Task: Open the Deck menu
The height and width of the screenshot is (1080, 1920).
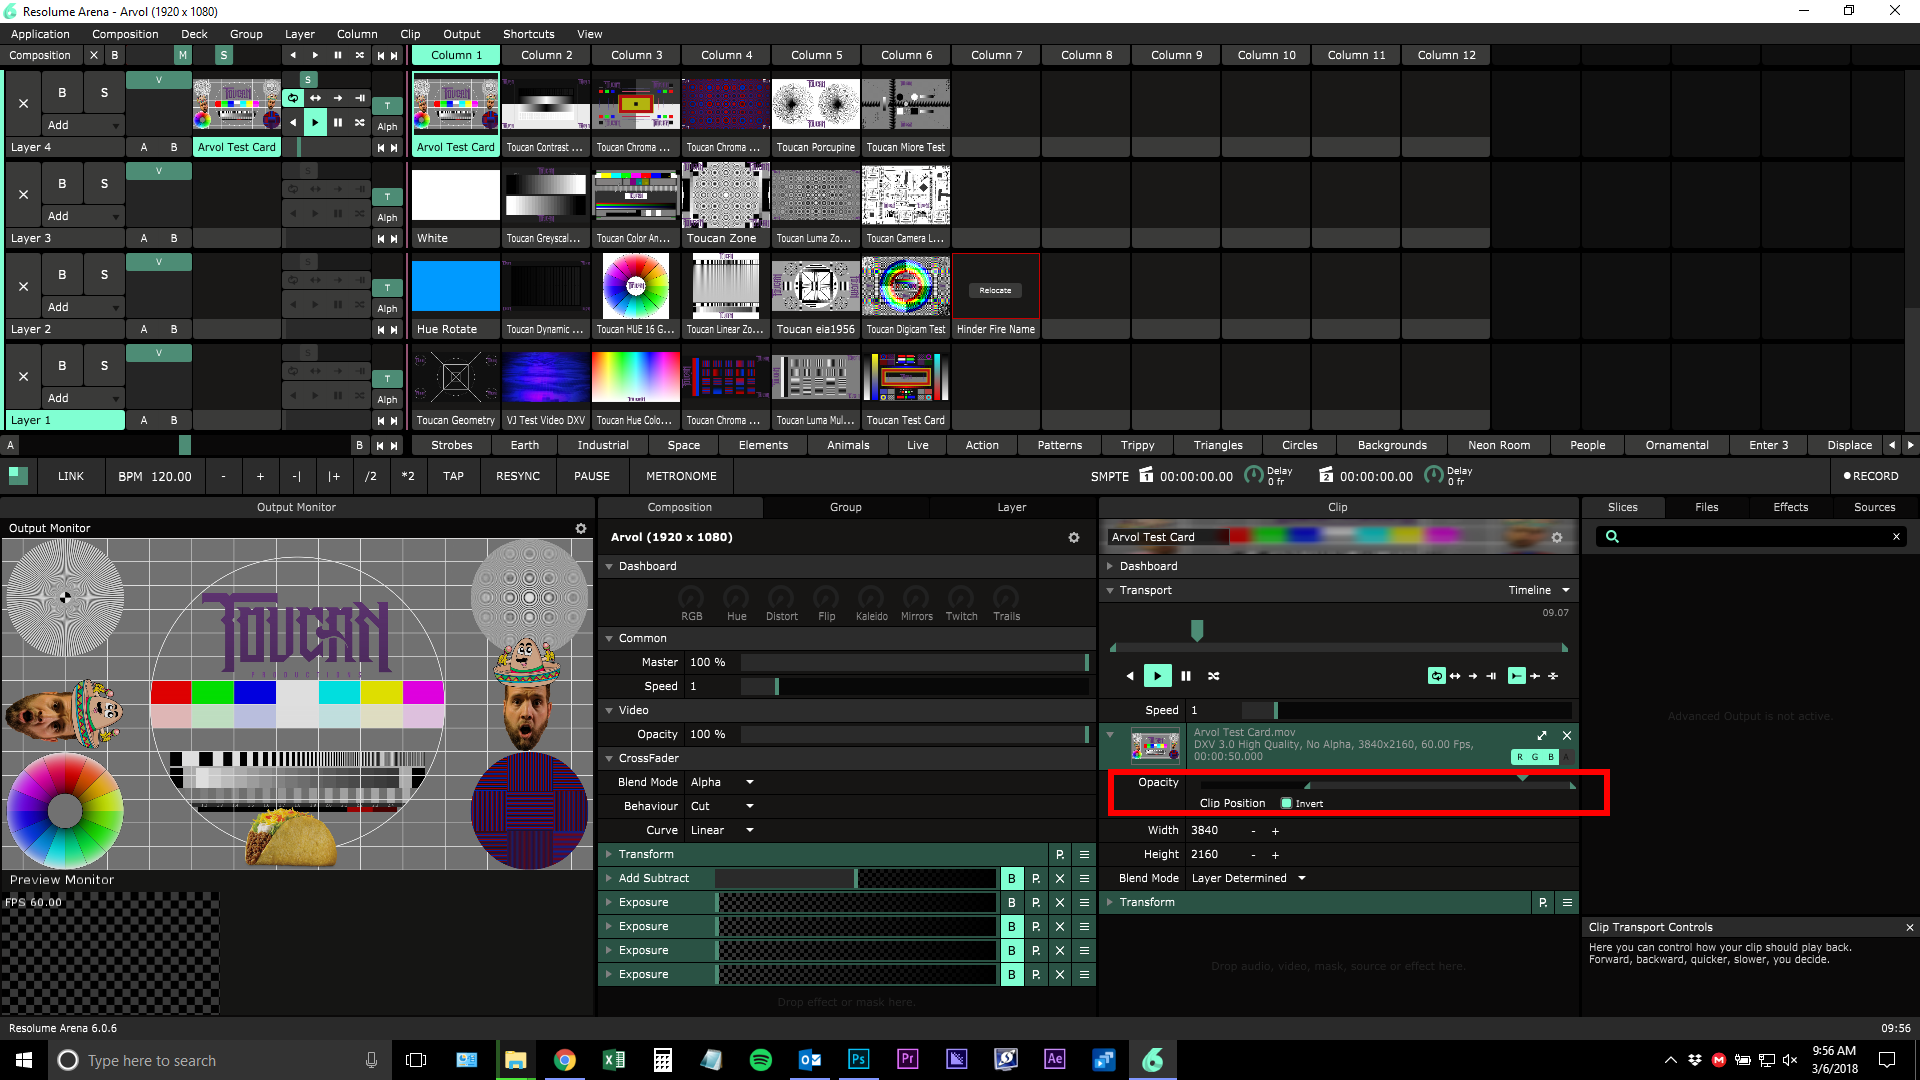Action: coord(194,34)
